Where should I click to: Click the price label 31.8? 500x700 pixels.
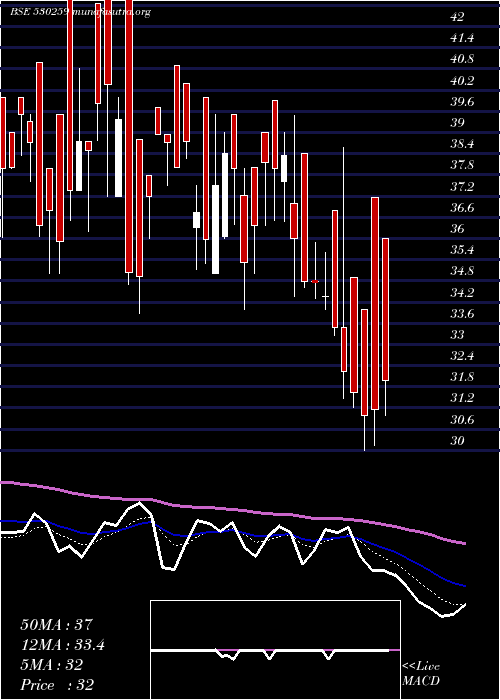point(462,377)
